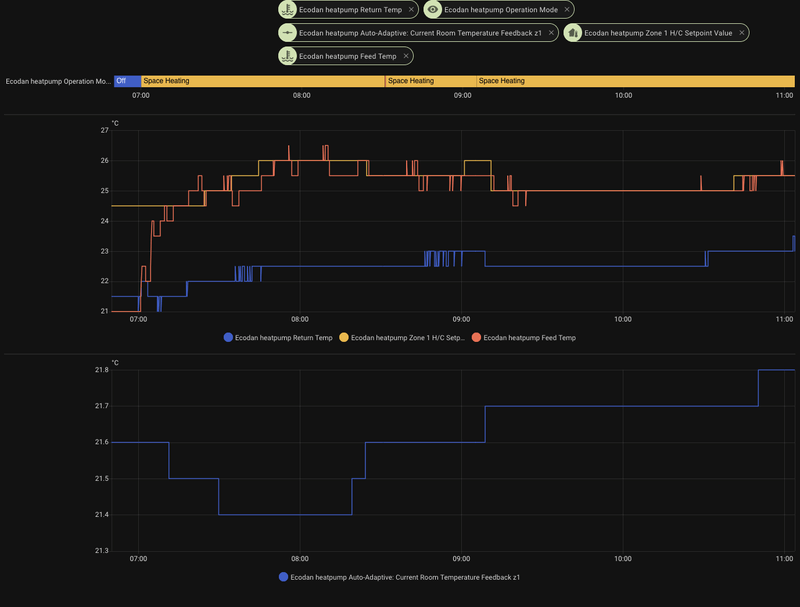Click the blue Return Temp legend dot

click(x=228, y=338)
